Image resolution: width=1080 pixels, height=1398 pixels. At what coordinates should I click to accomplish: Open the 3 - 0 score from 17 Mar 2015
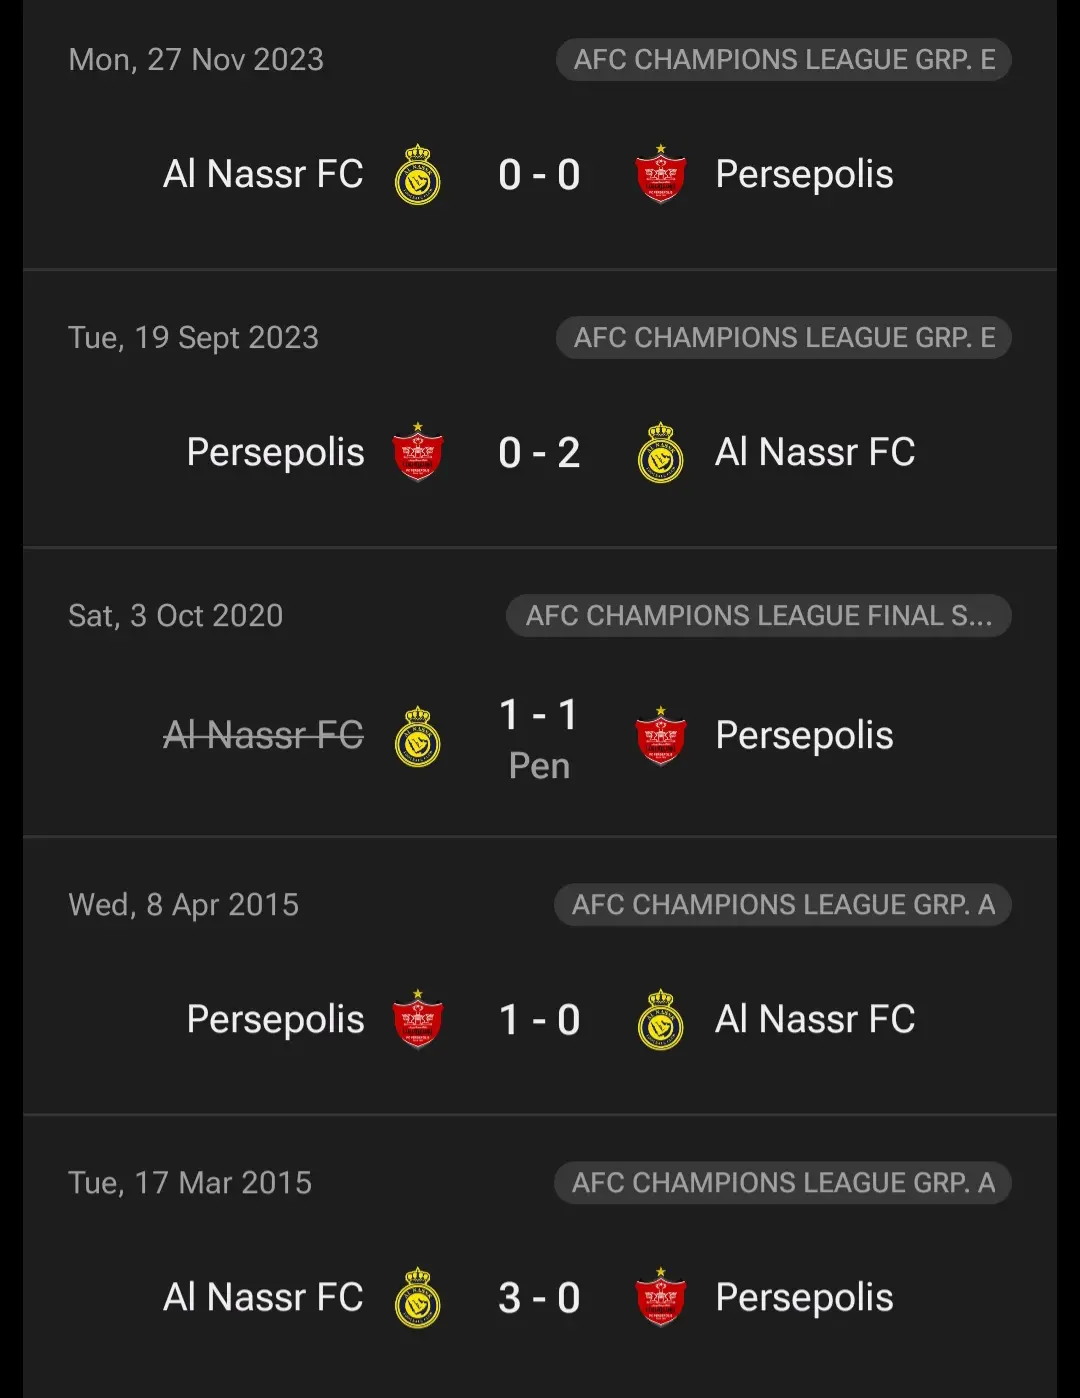(x=539, y=1298)
